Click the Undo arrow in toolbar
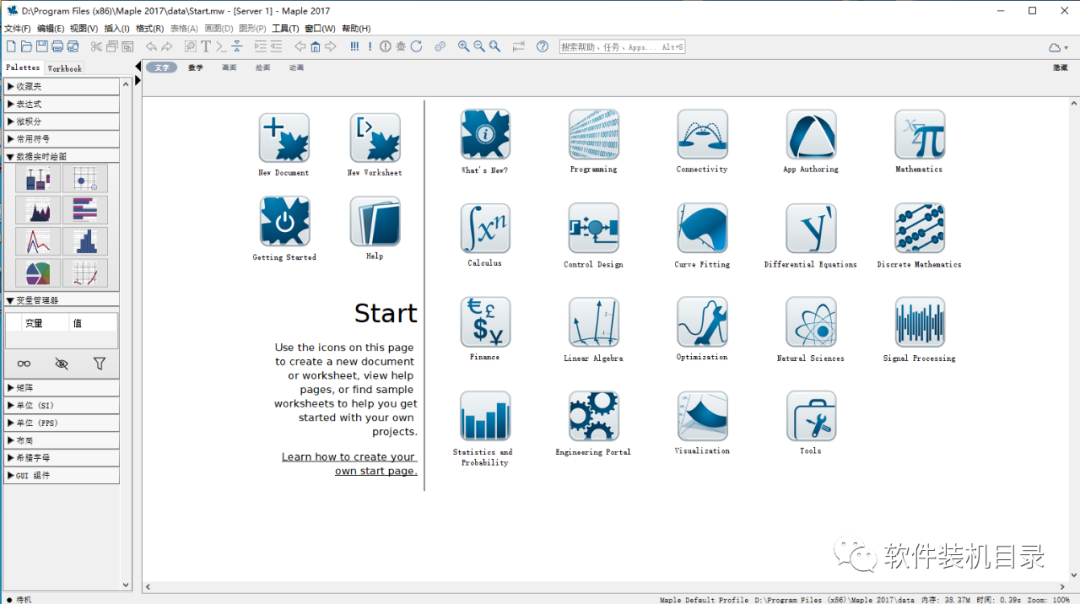 click(x=151, y=47)
